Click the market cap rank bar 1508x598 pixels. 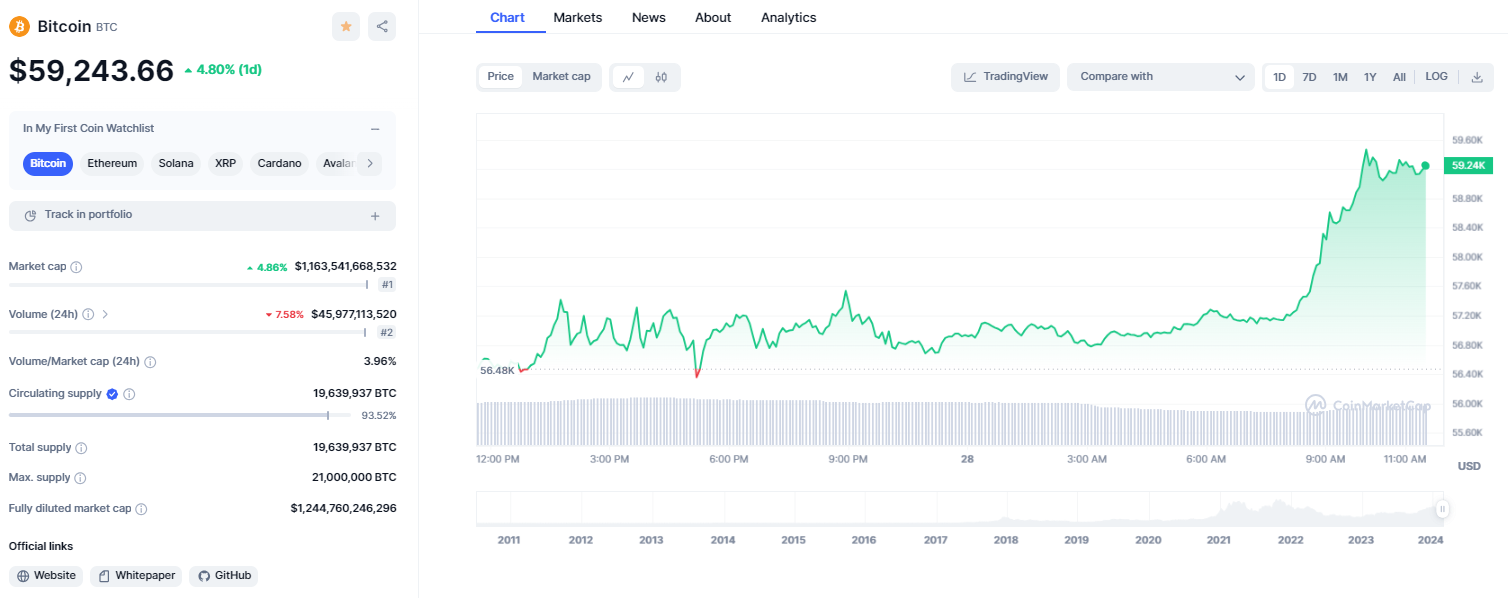pos(188,285)
